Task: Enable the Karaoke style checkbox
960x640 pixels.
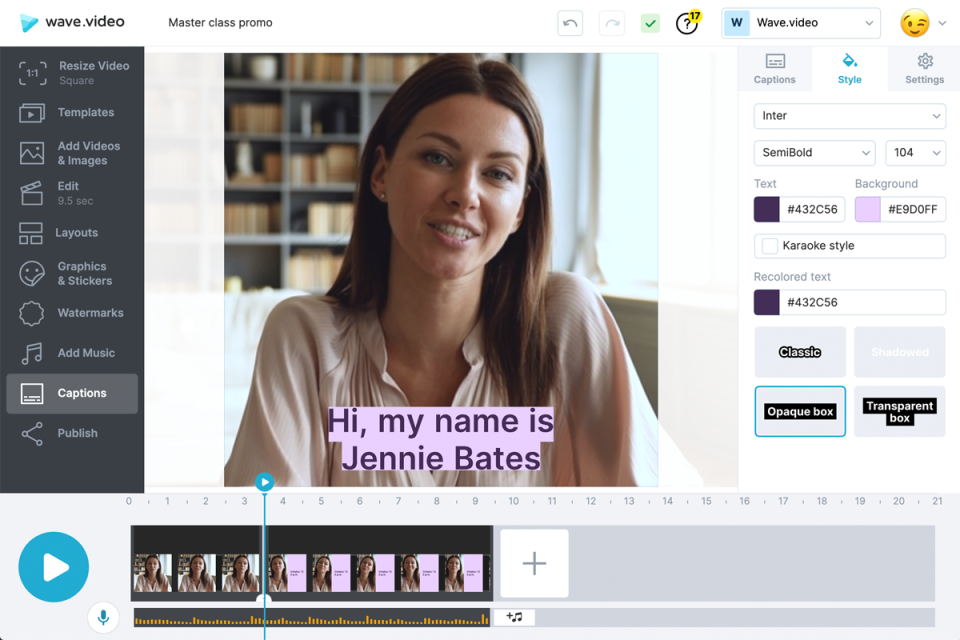Action: pos(770,245)
